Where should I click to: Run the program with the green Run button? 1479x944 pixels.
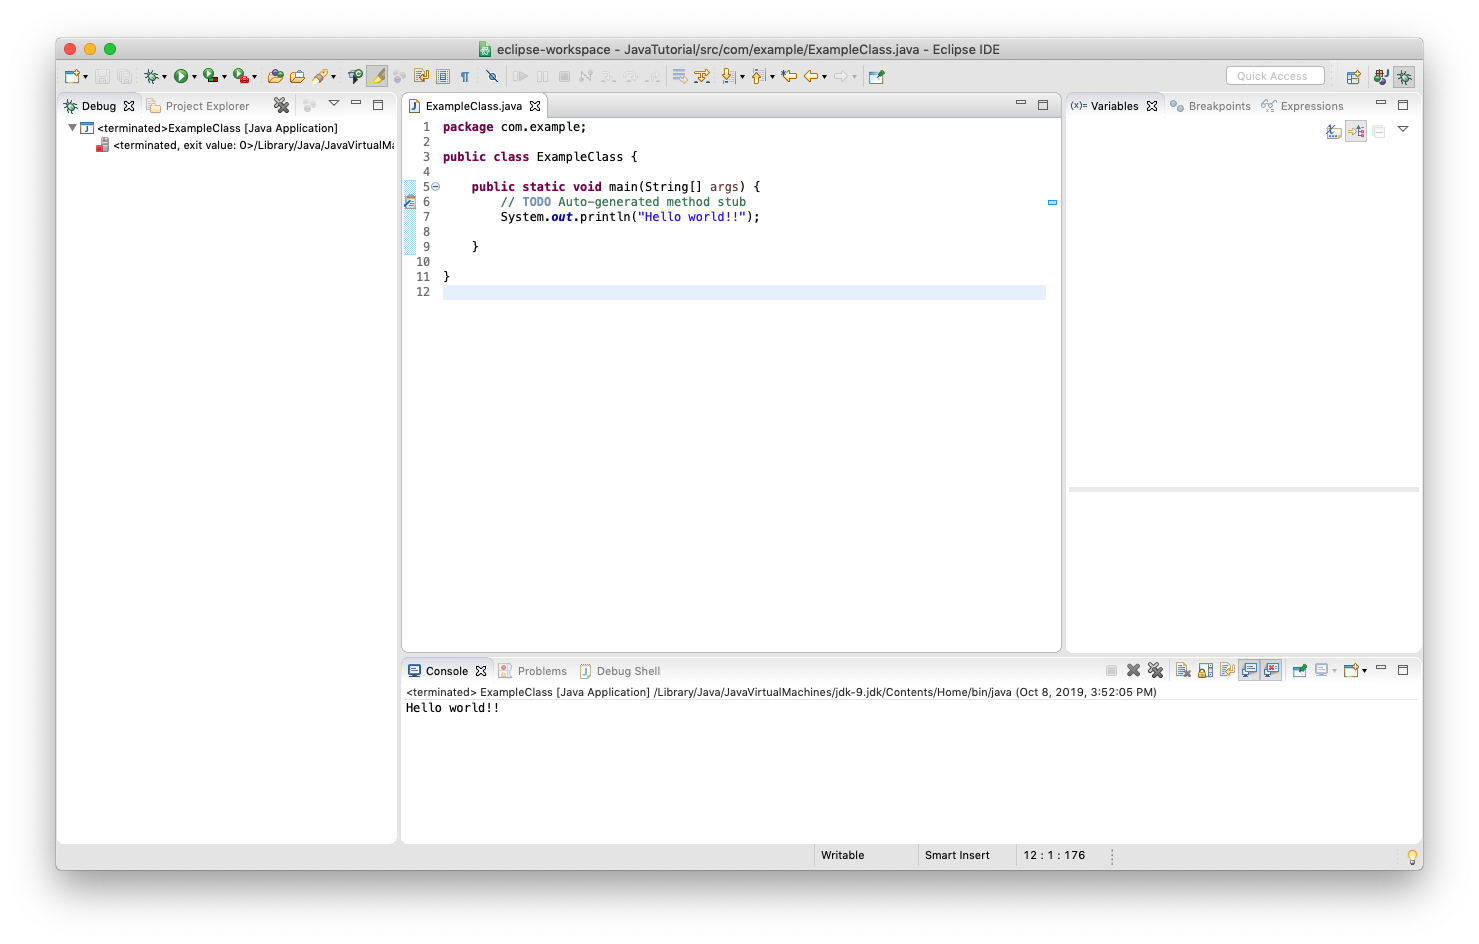point(181,76)
